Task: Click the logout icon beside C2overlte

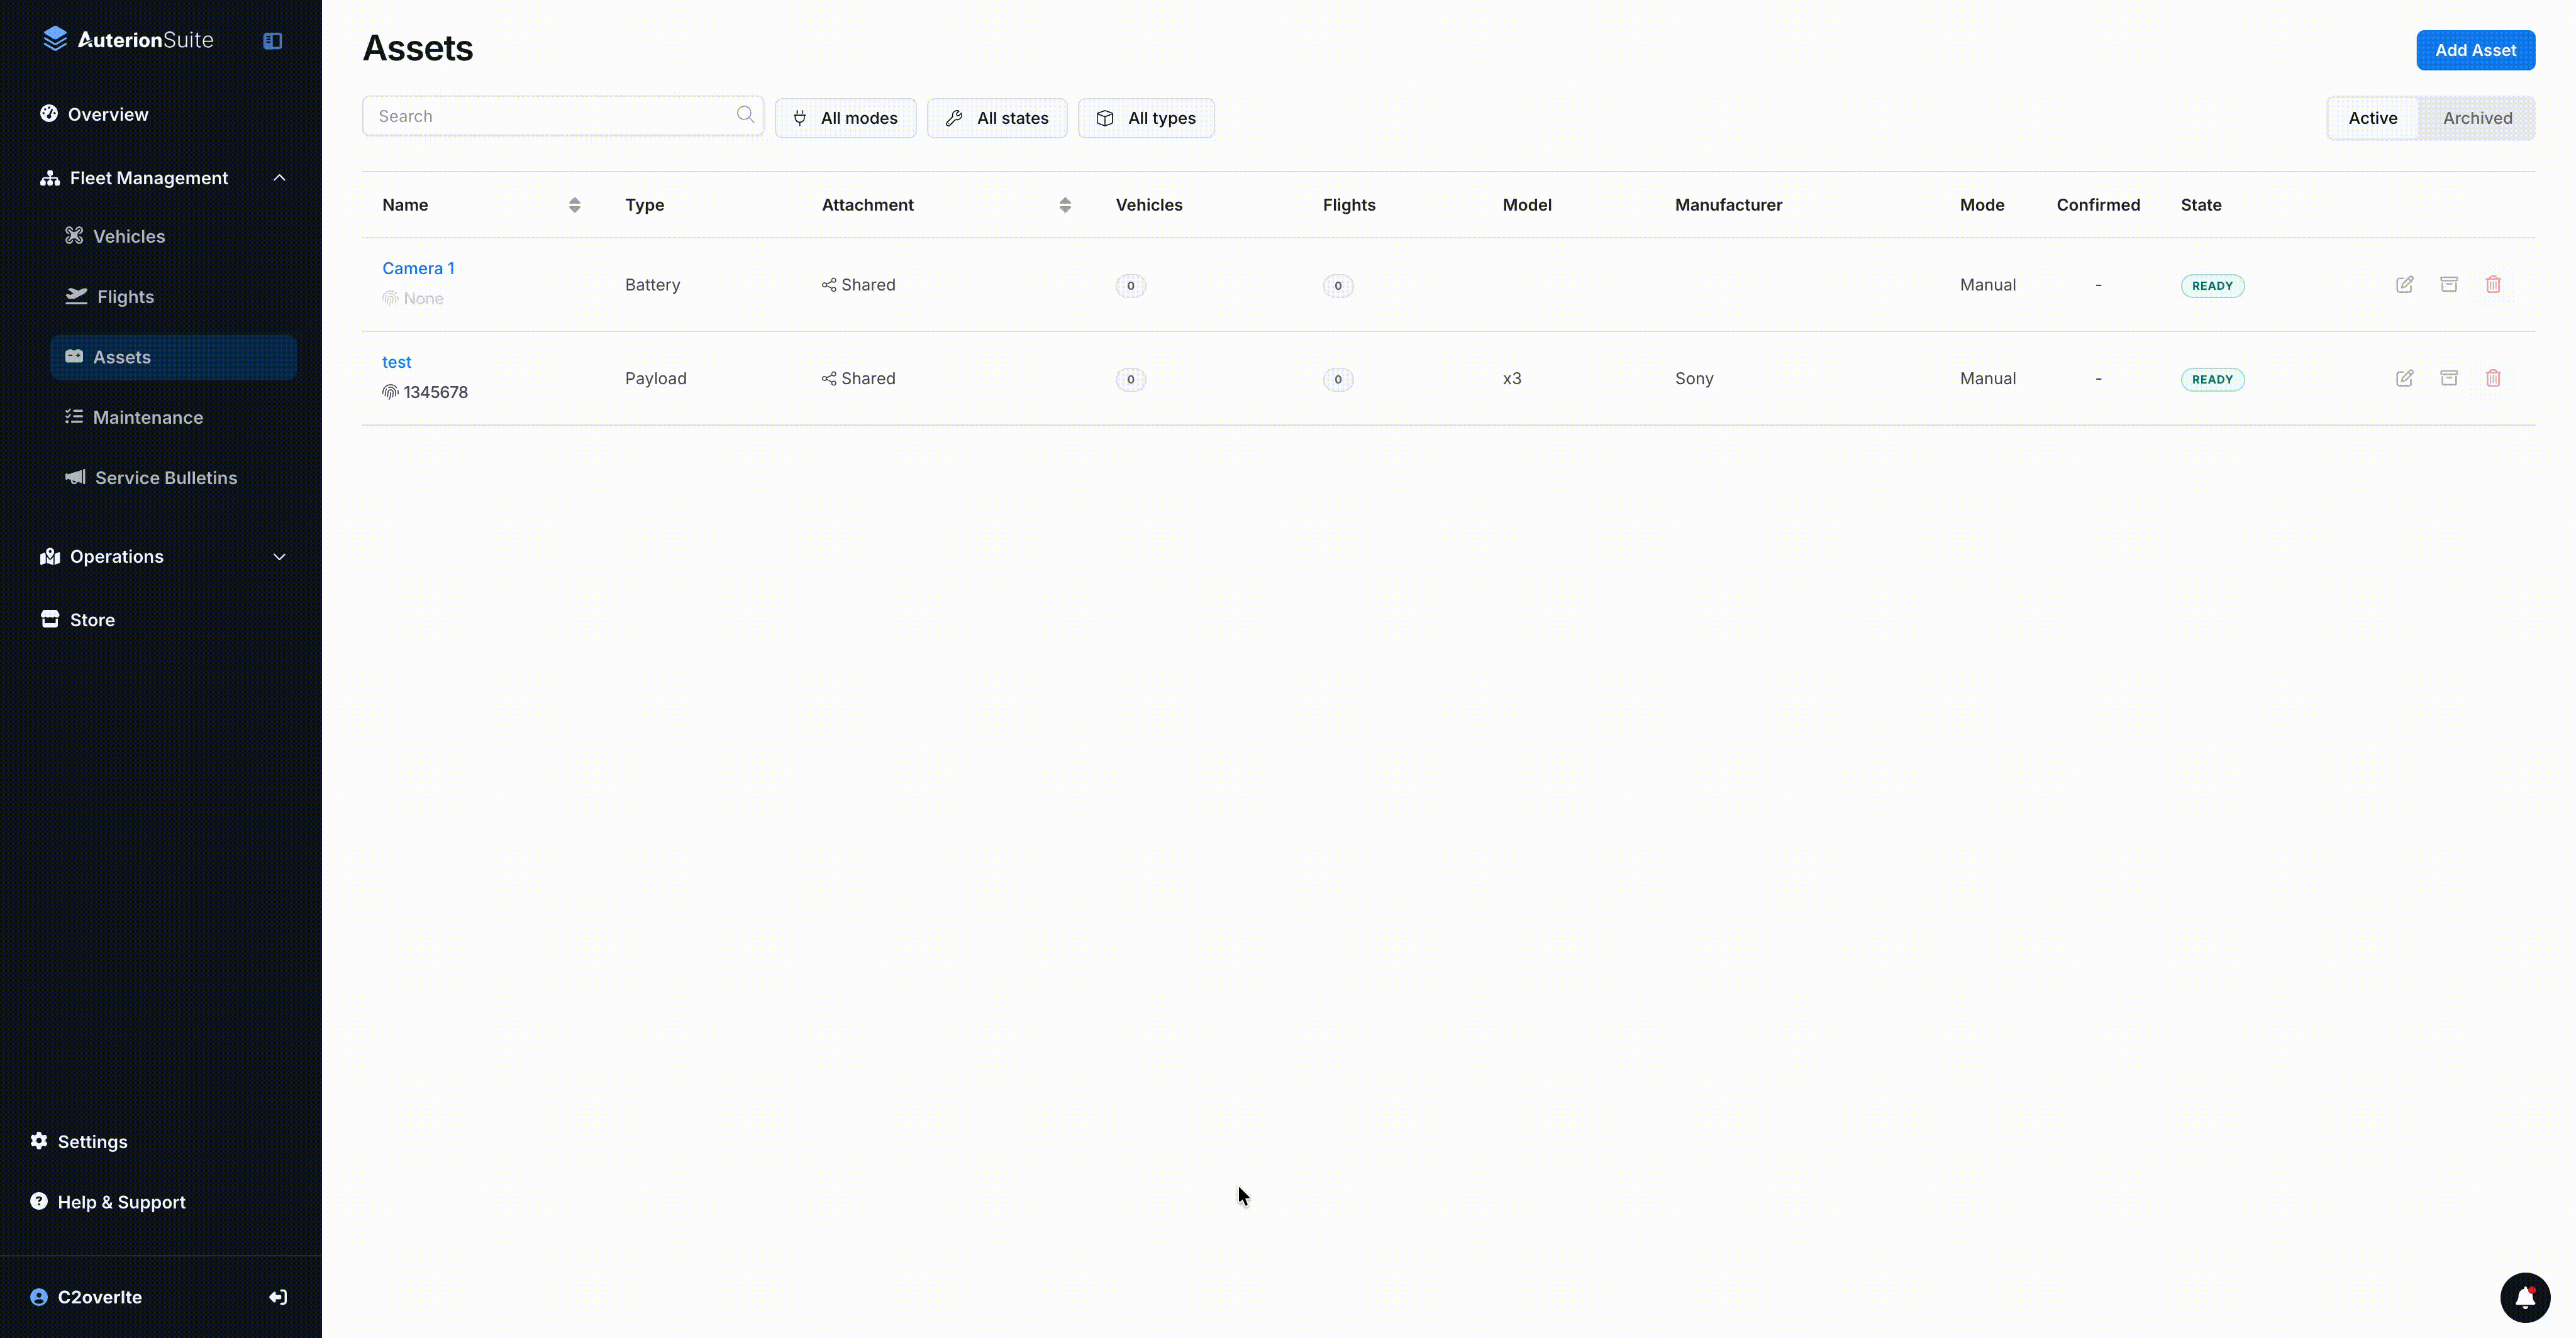Action: (x=278, y=1297)
